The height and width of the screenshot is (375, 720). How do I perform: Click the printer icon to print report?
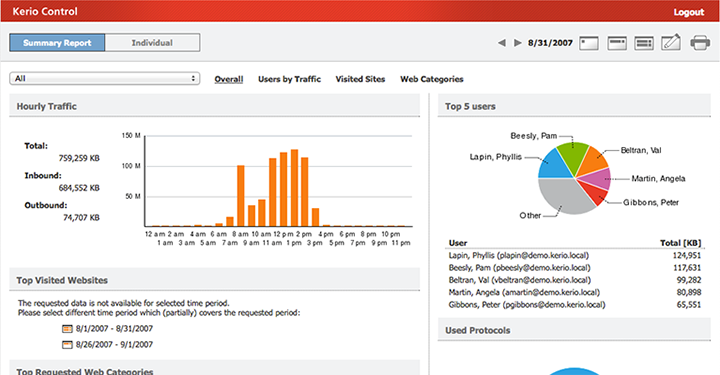(x=700, y=43)
